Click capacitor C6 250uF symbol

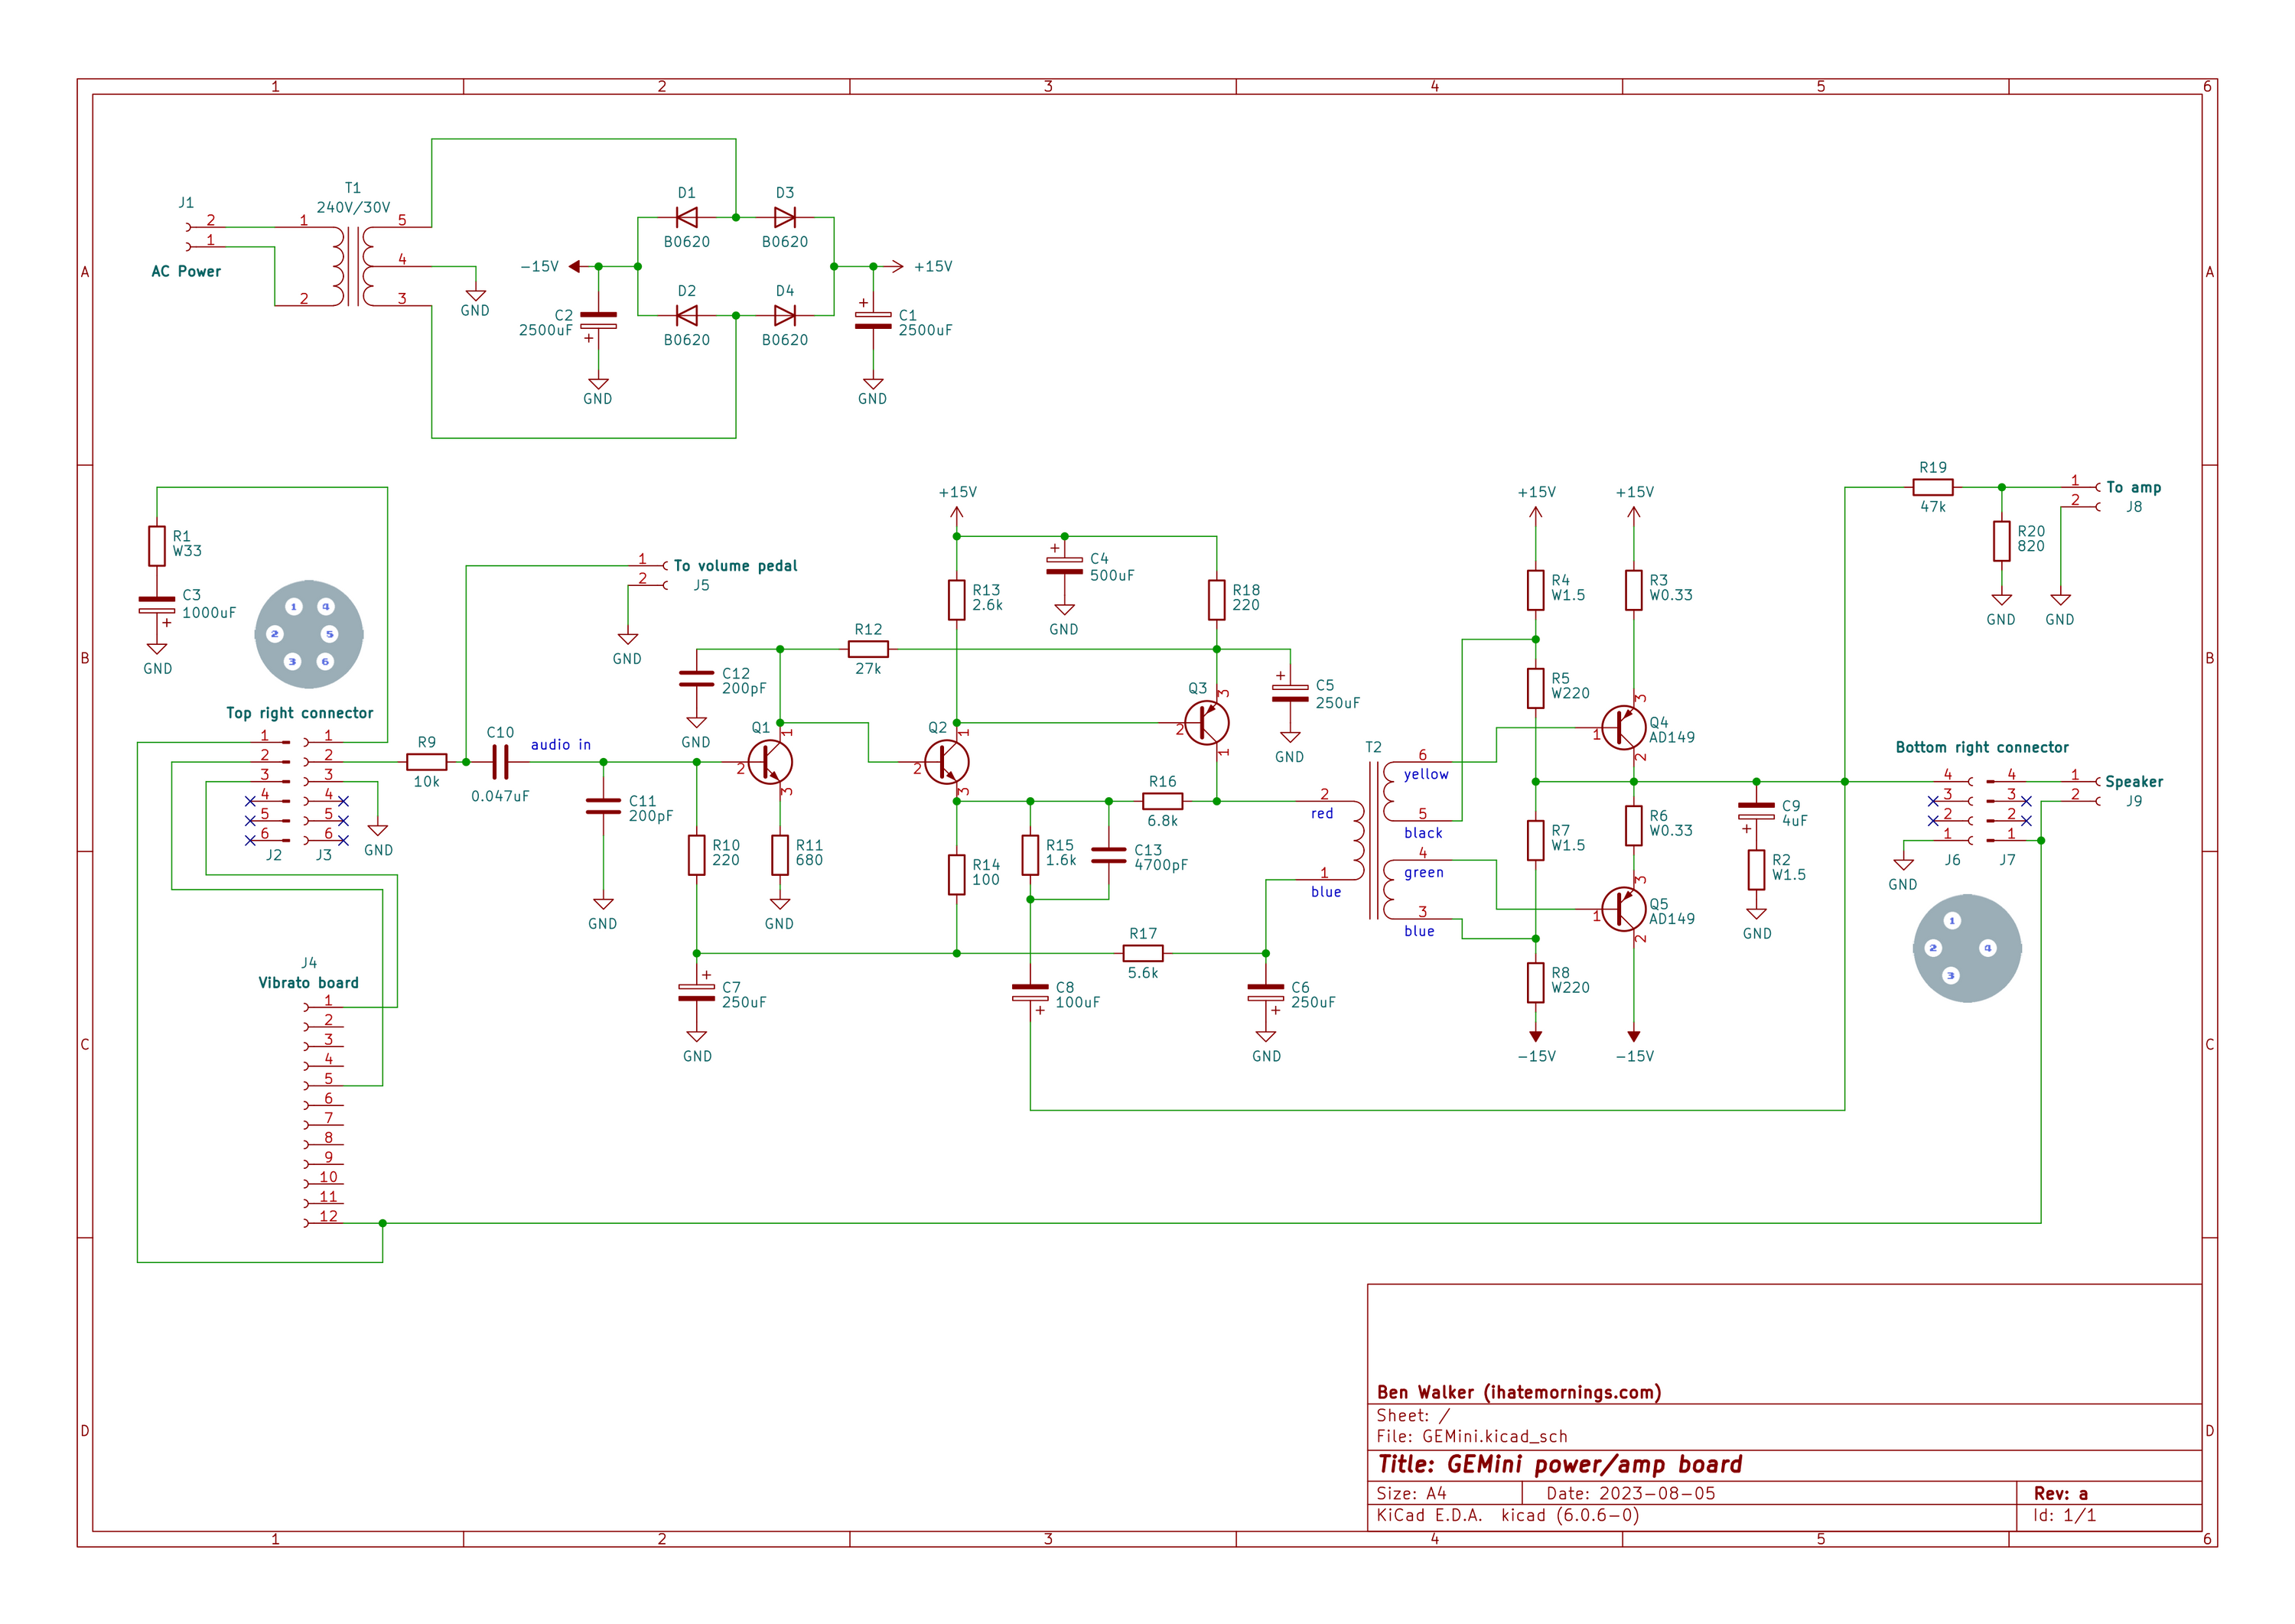pos(1266,992)
